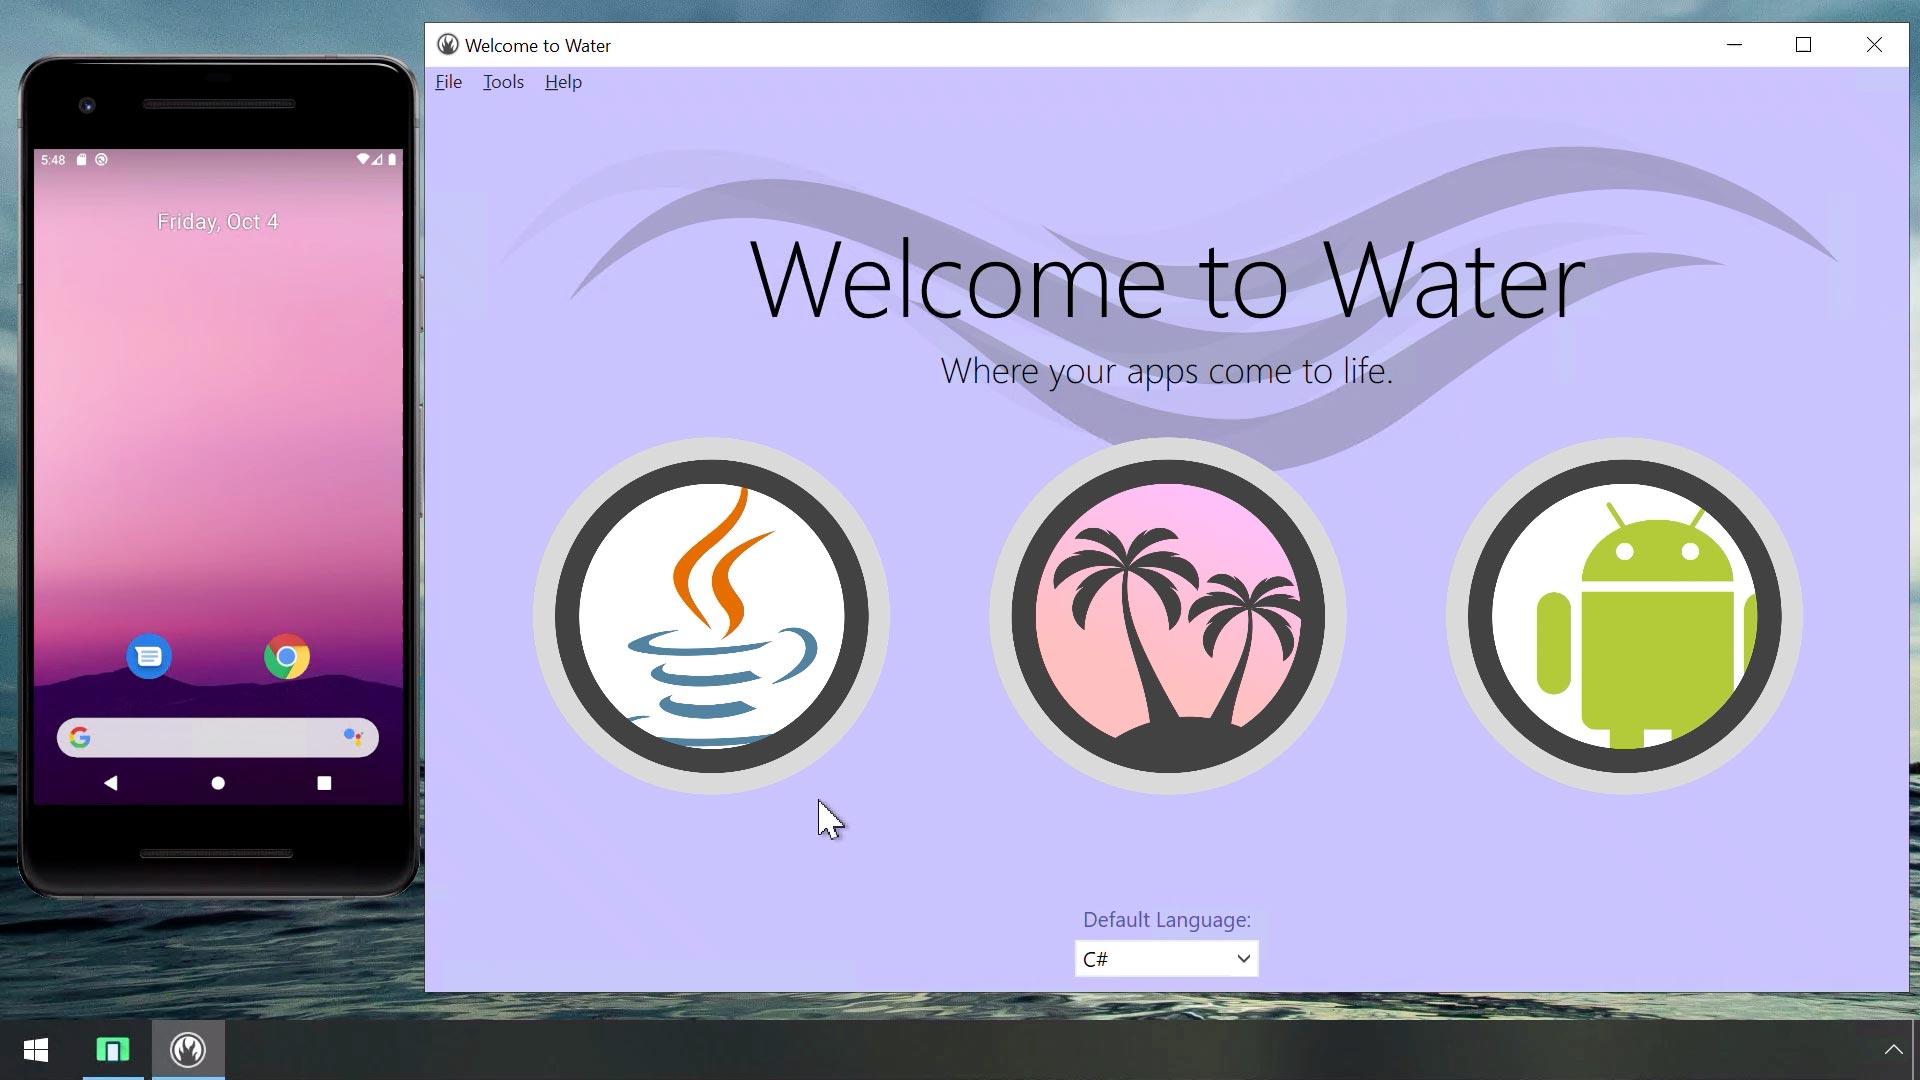
Task: Open the Android robot project icon
Action: point(1624,616)
